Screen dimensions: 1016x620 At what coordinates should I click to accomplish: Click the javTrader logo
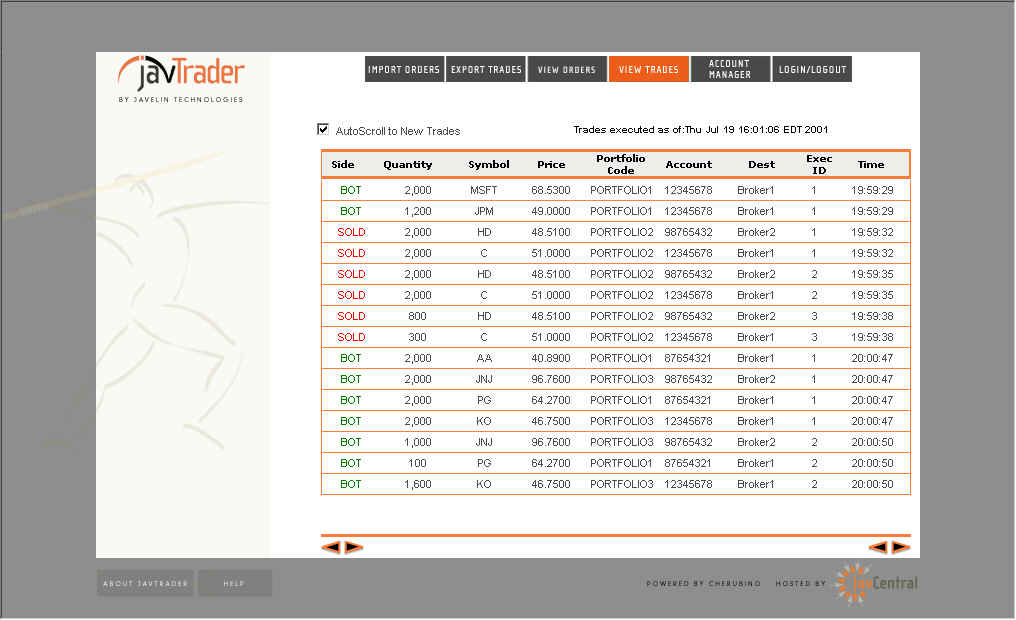pos(181,79)
